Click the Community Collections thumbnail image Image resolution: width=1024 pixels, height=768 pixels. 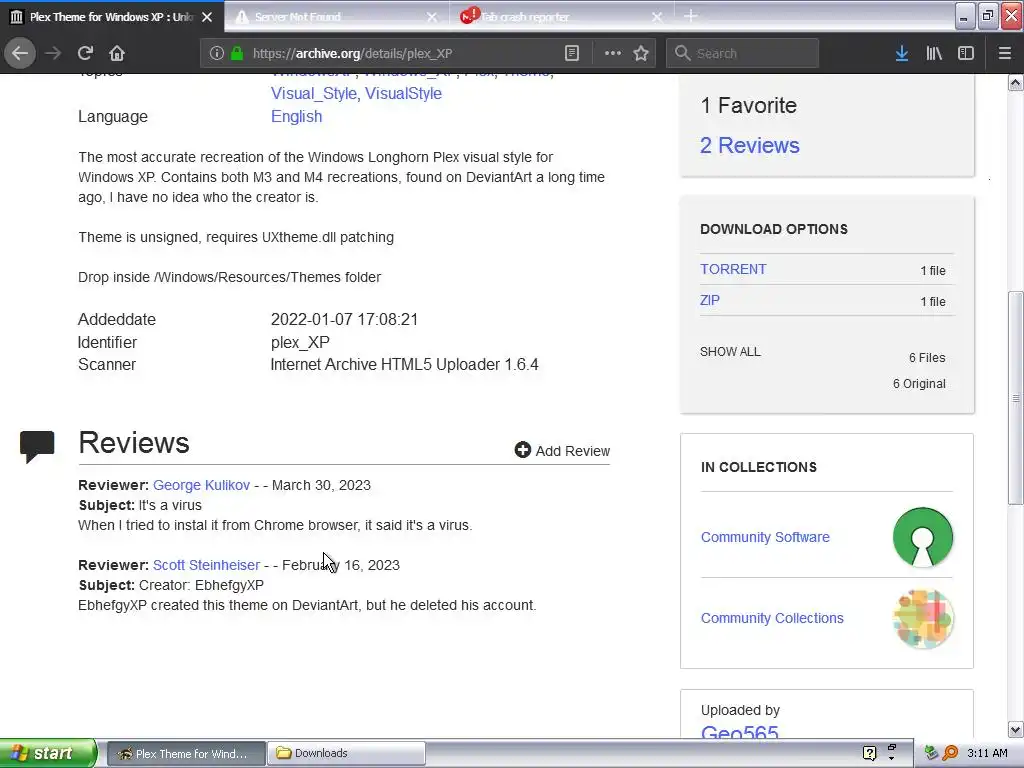tap(923, 618)
